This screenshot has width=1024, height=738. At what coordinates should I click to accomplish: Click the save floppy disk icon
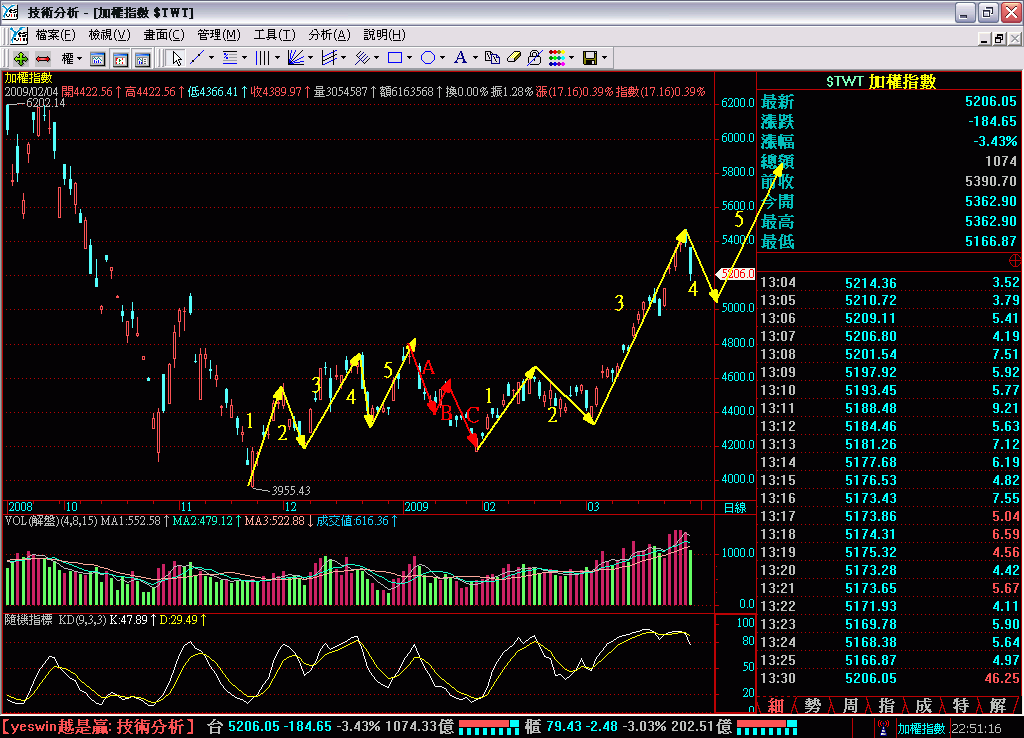click(590, 58)
